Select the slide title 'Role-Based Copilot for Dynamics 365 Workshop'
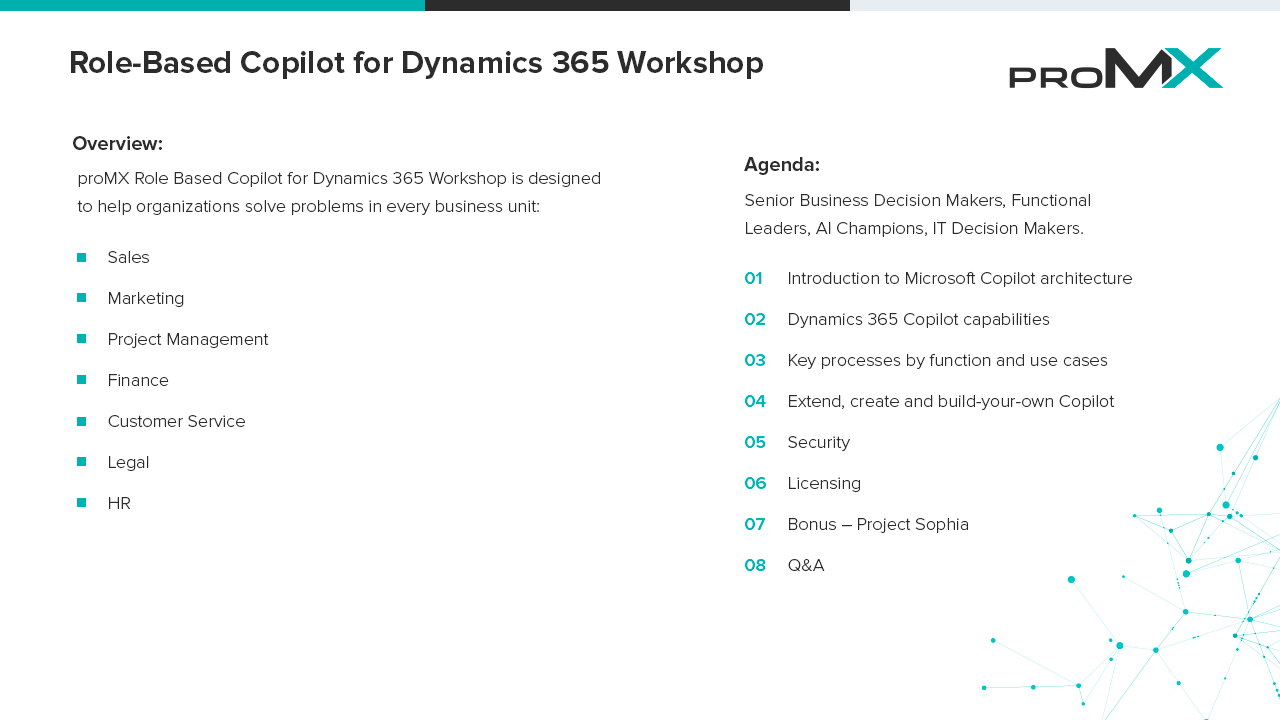Viewport: 1280px width, 720px height. [x=416, y=63]
